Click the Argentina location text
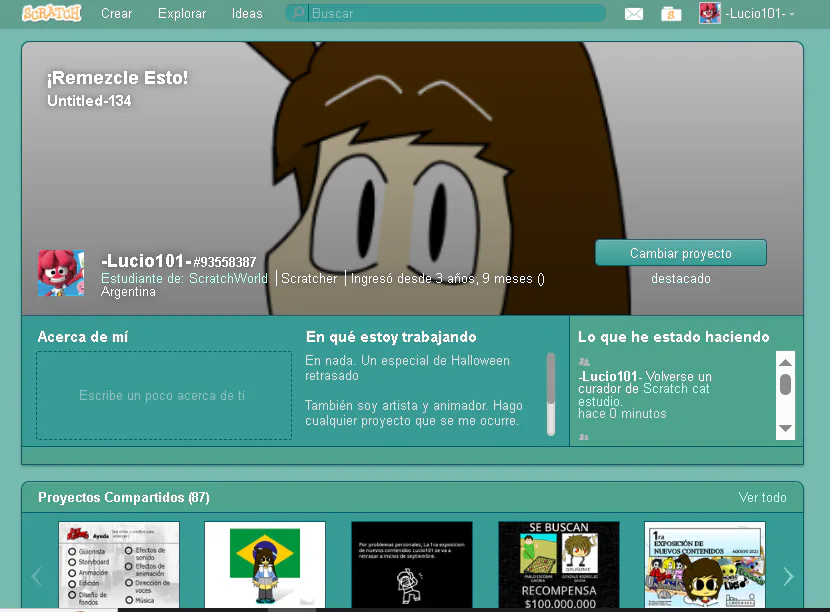Image resolution: width=830 pixels, height=612 pixels. (x=128, y=292)
